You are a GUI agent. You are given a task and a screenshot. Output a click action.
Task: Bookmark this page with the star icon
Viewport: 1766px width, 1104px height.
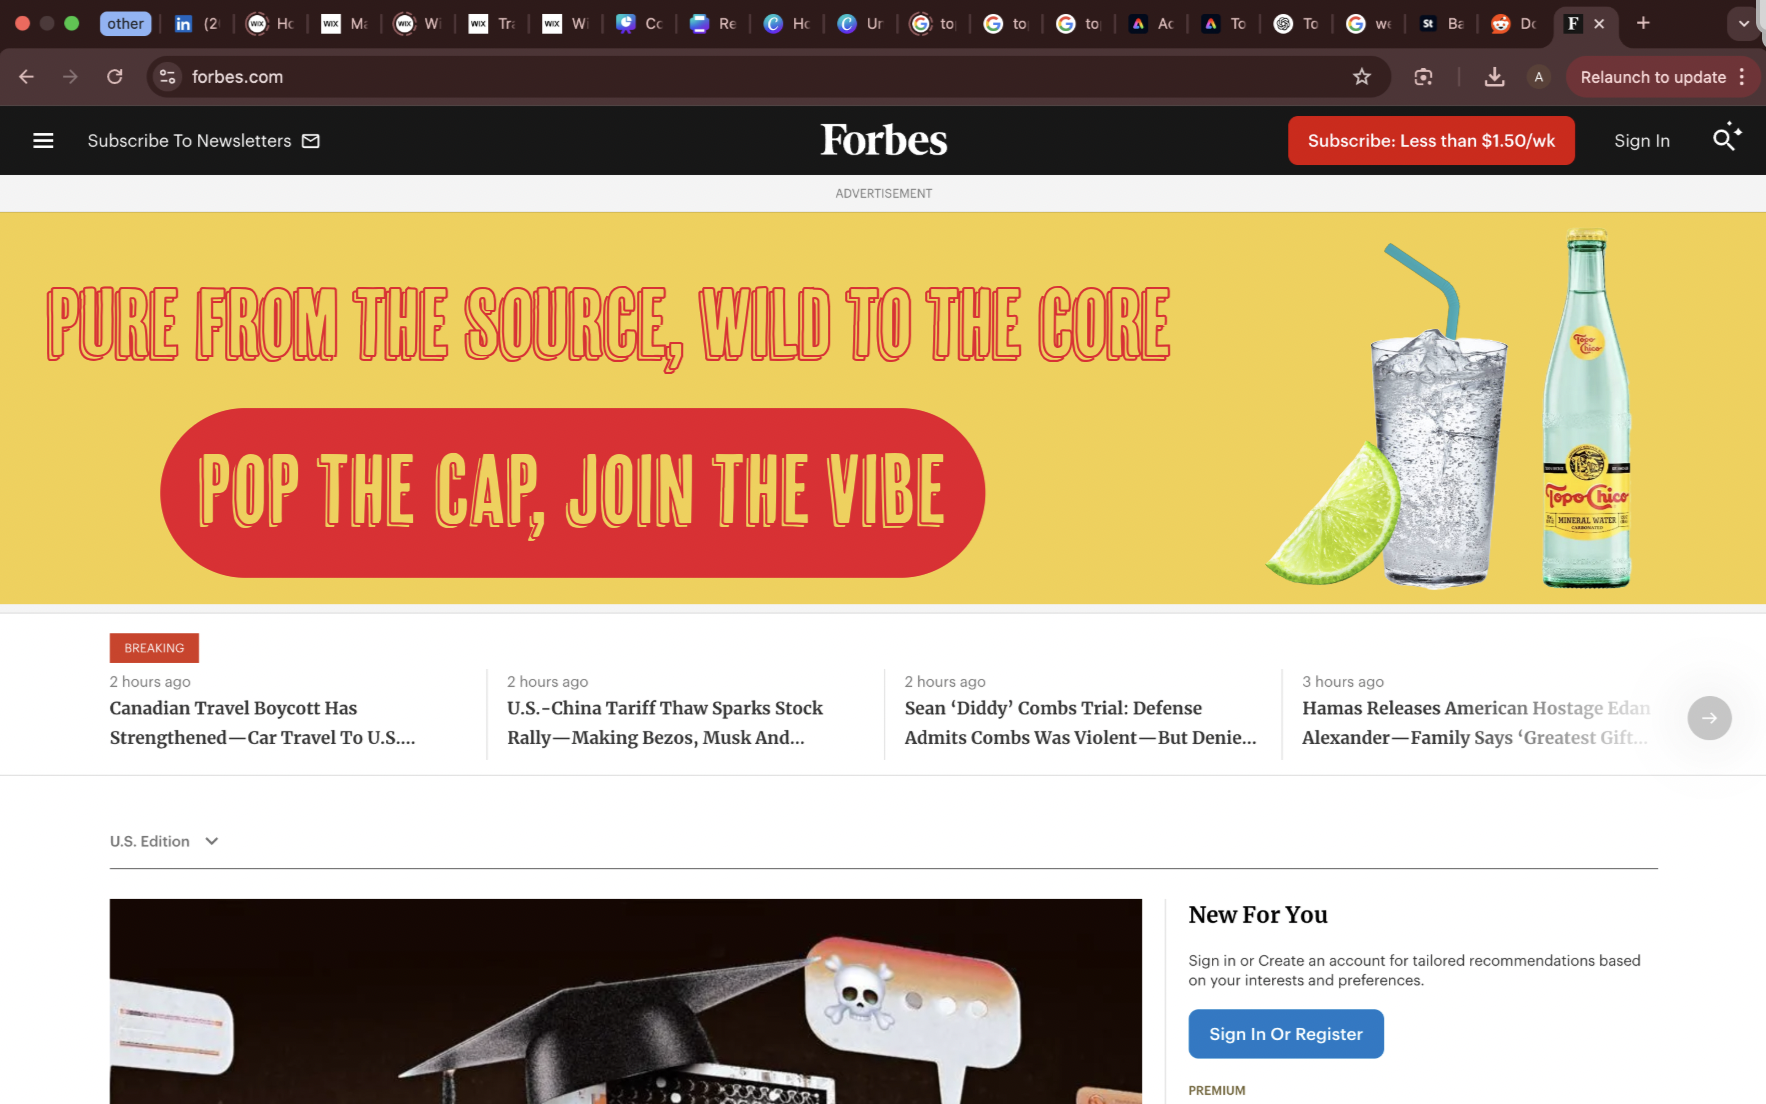tap(1361, 77)
